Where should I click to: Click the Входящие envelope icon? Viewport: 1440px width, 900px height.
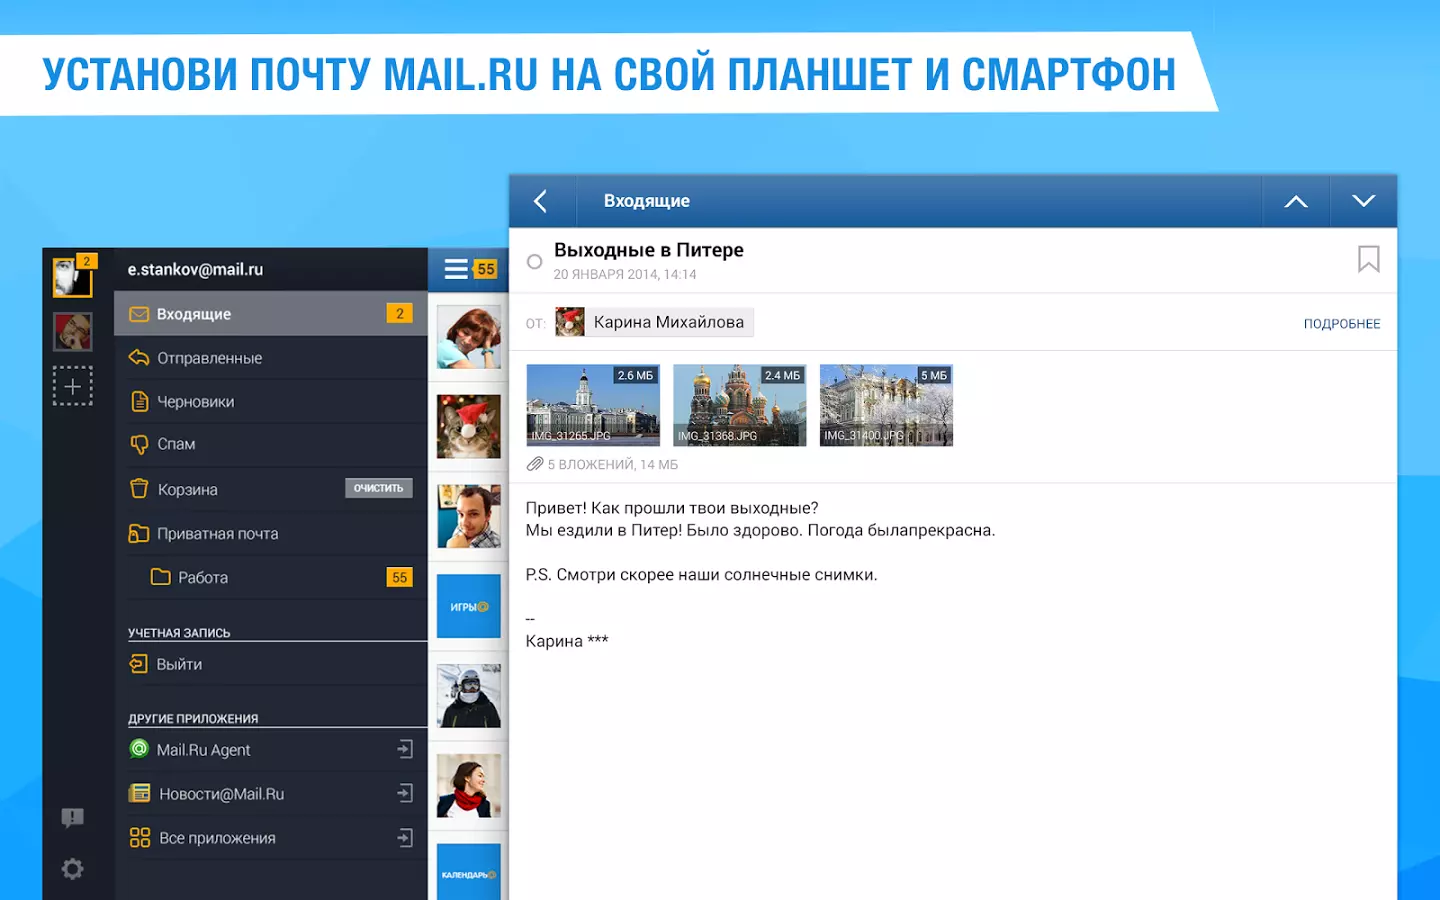coord(139,314)
